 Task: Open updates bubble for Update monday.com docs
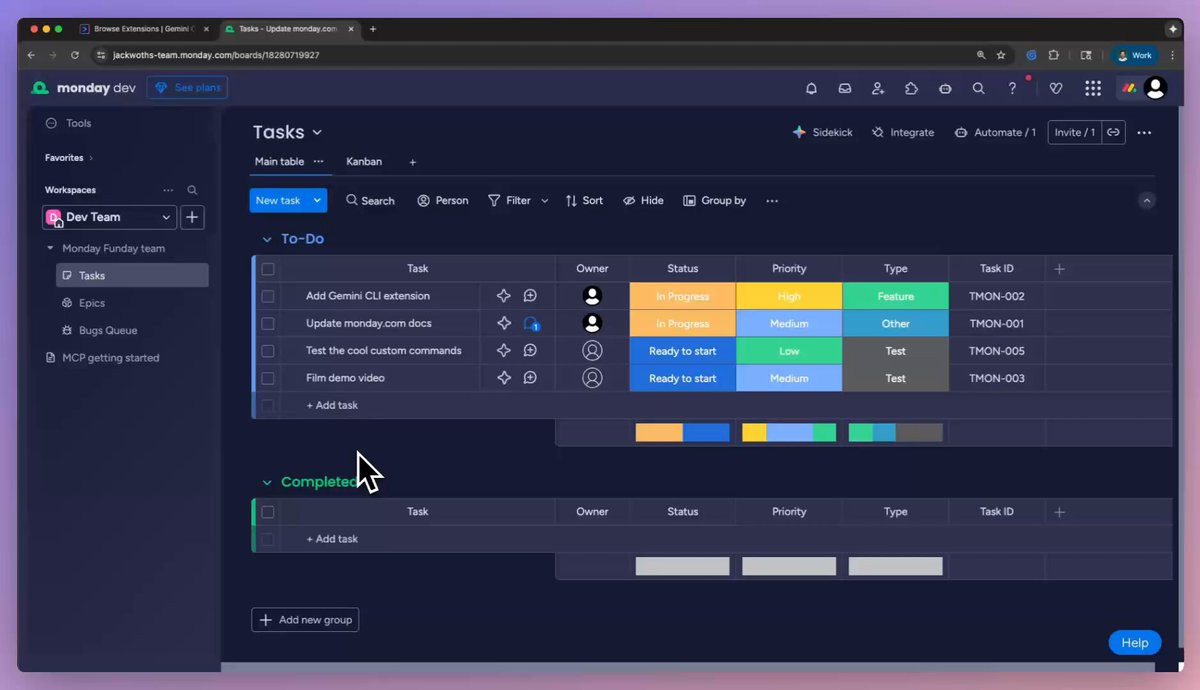click(531, 324)
